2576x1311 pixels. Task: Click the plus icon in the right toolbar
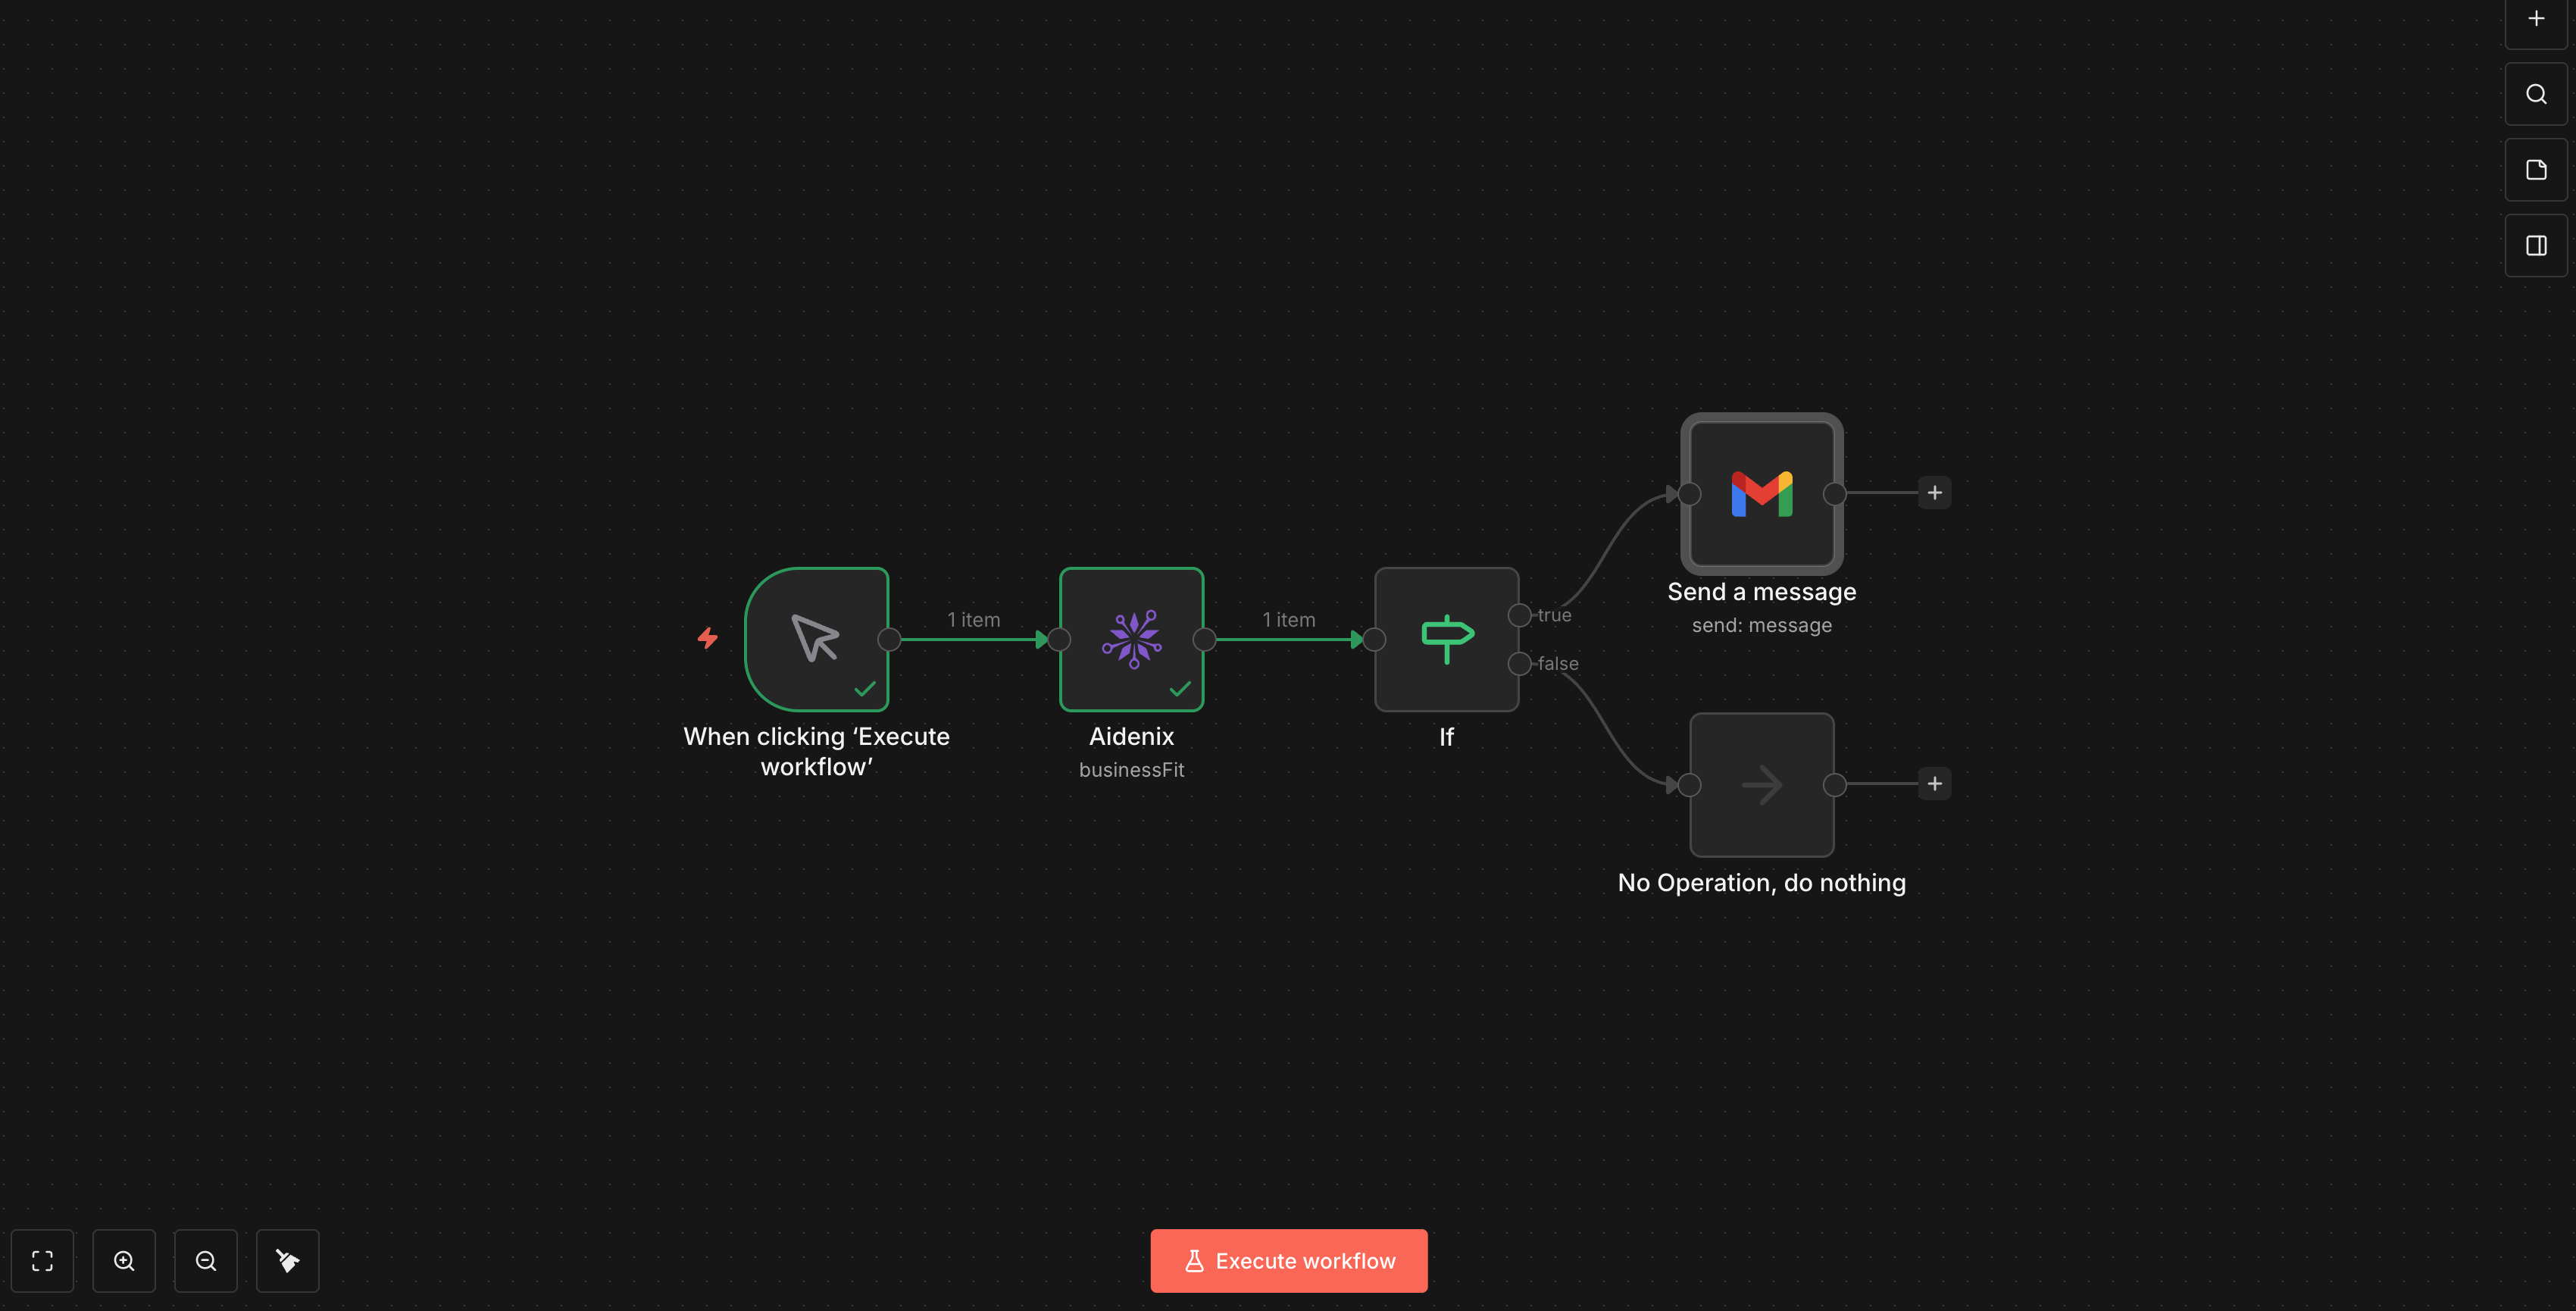click(x=2535, y=19)
